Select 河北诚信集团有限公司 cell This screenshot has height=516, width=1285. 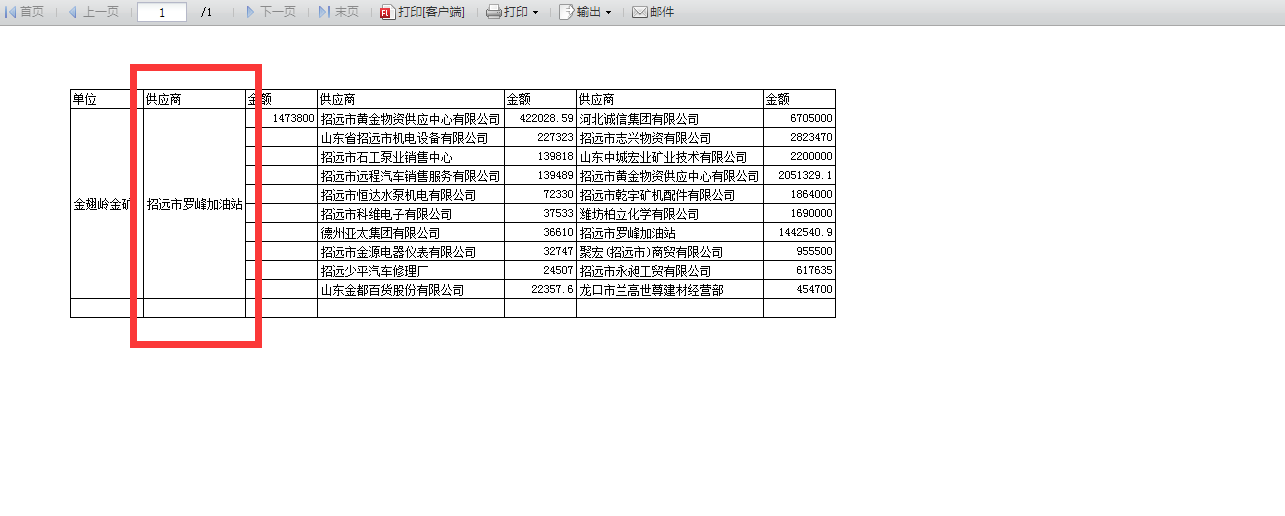tap(670, 118)
